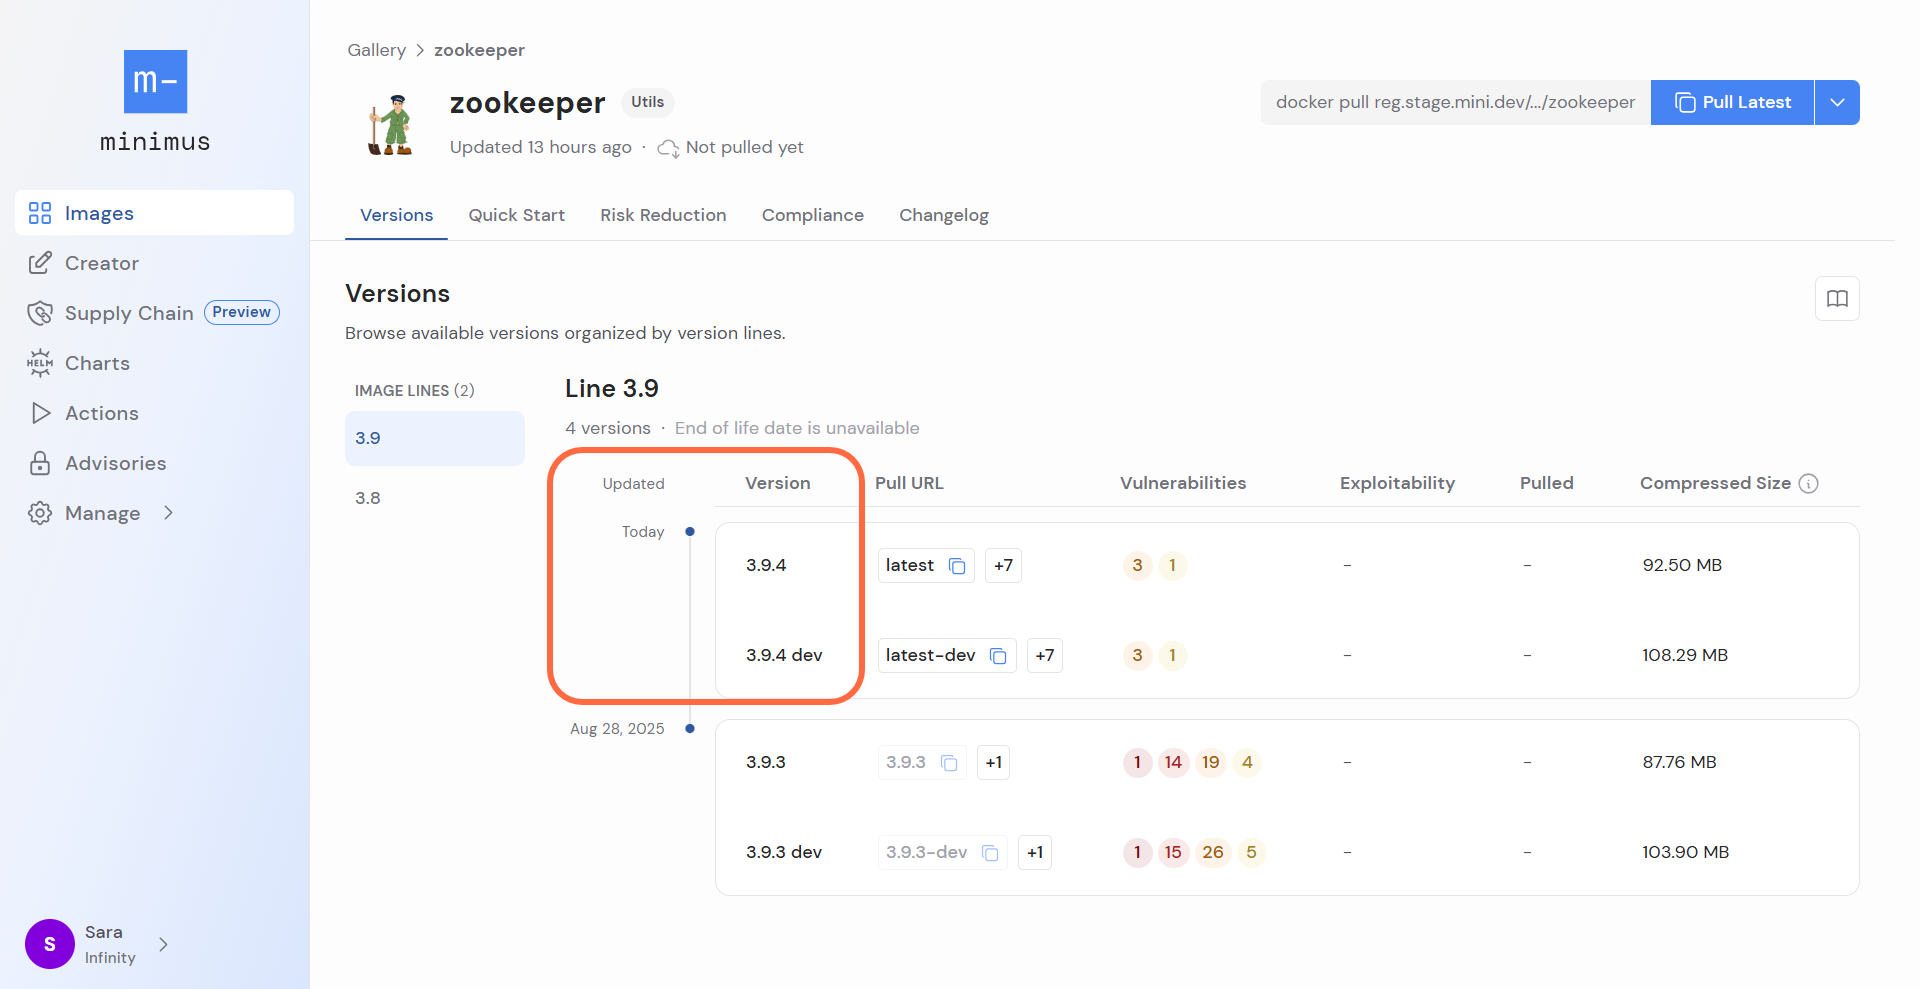Image resolution: width=1920 pixels, height=989 pixels.
Task: Open Images in the sidebar
Action: pos(154,213)
